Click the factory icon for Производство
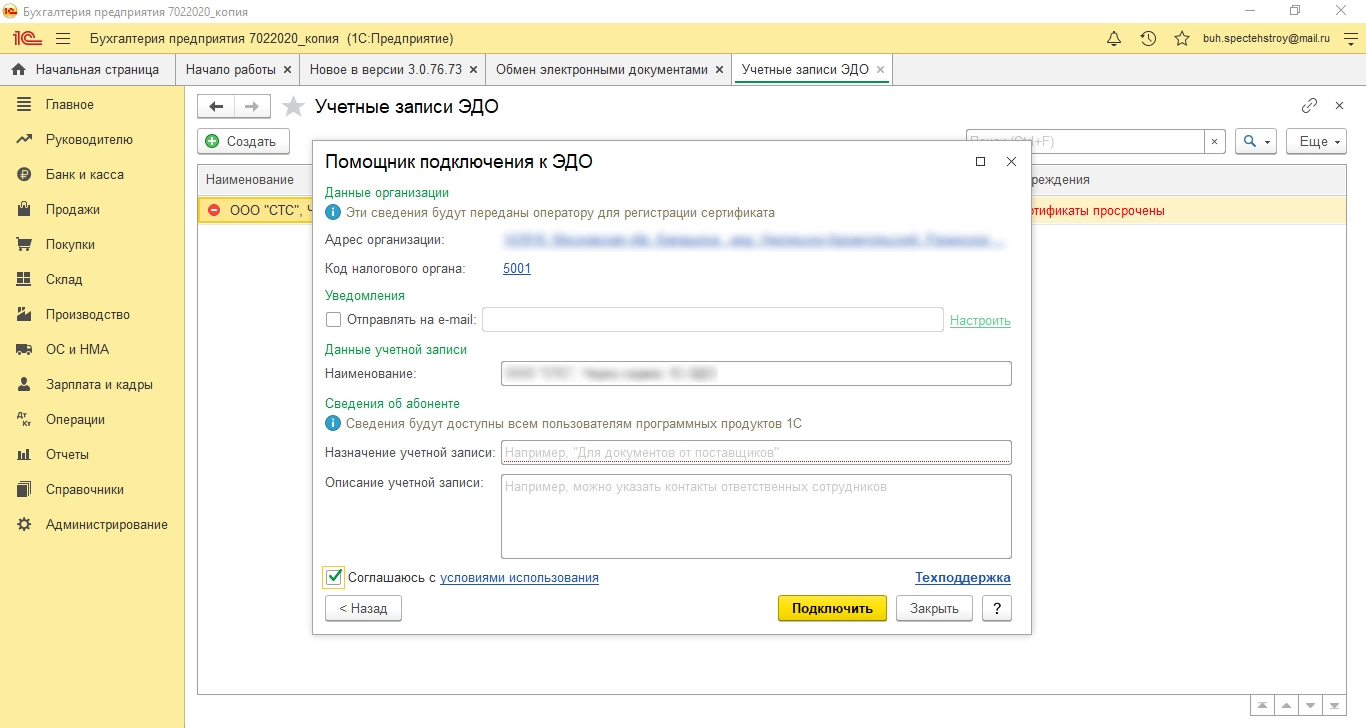 click(x=25, y=315)
